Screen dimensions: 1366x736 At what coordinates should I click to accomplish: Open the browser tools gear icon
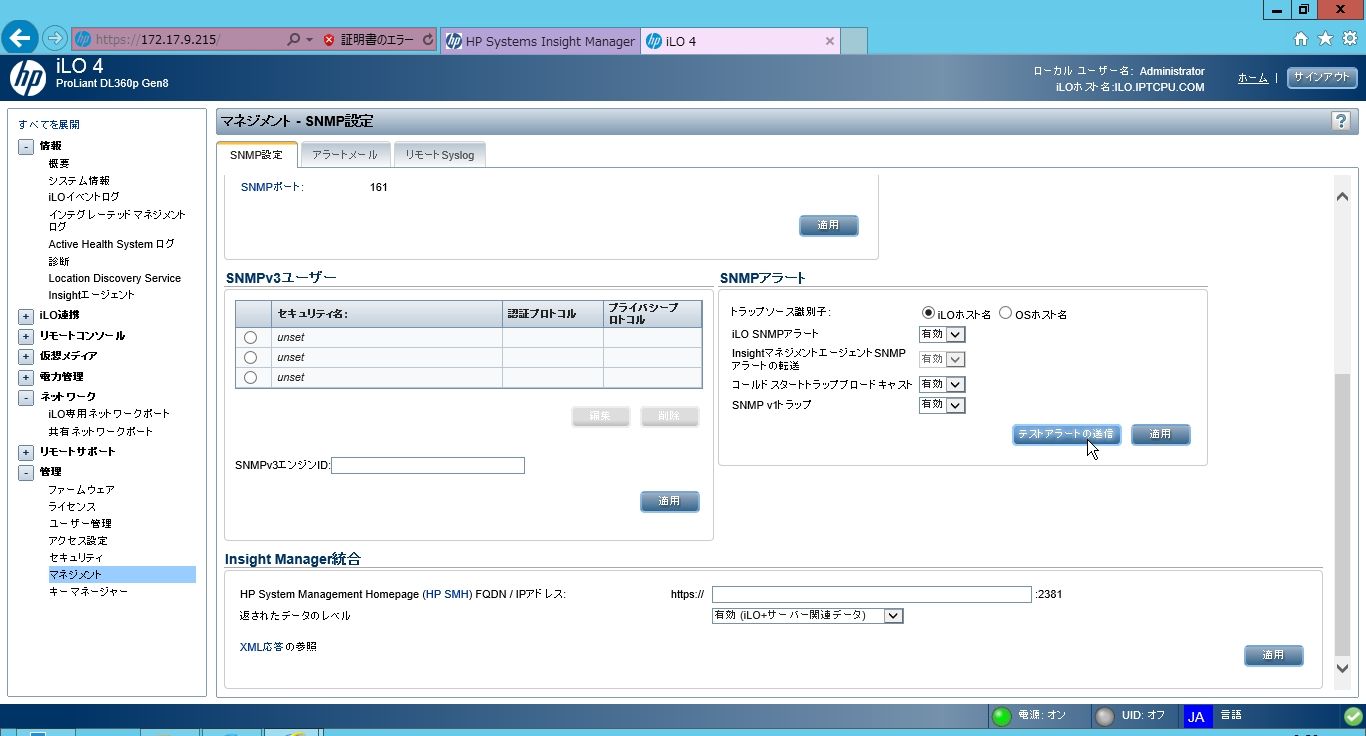(1349, 39)
